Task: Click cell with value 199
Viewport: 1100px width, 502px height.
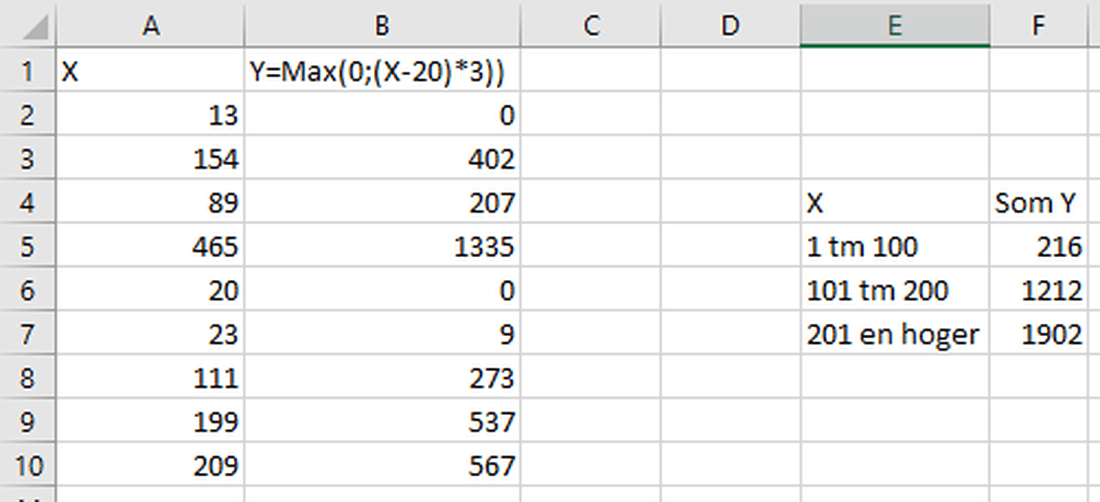Action: click(x=150, y=421)
